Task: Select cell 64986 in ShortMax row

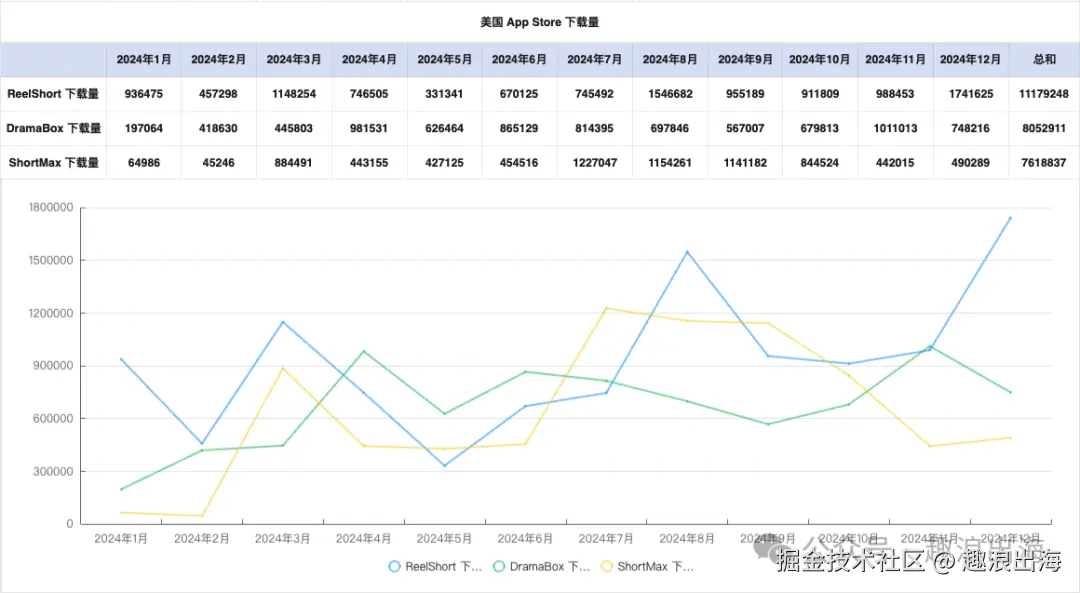Action: [x=143, y=163]
